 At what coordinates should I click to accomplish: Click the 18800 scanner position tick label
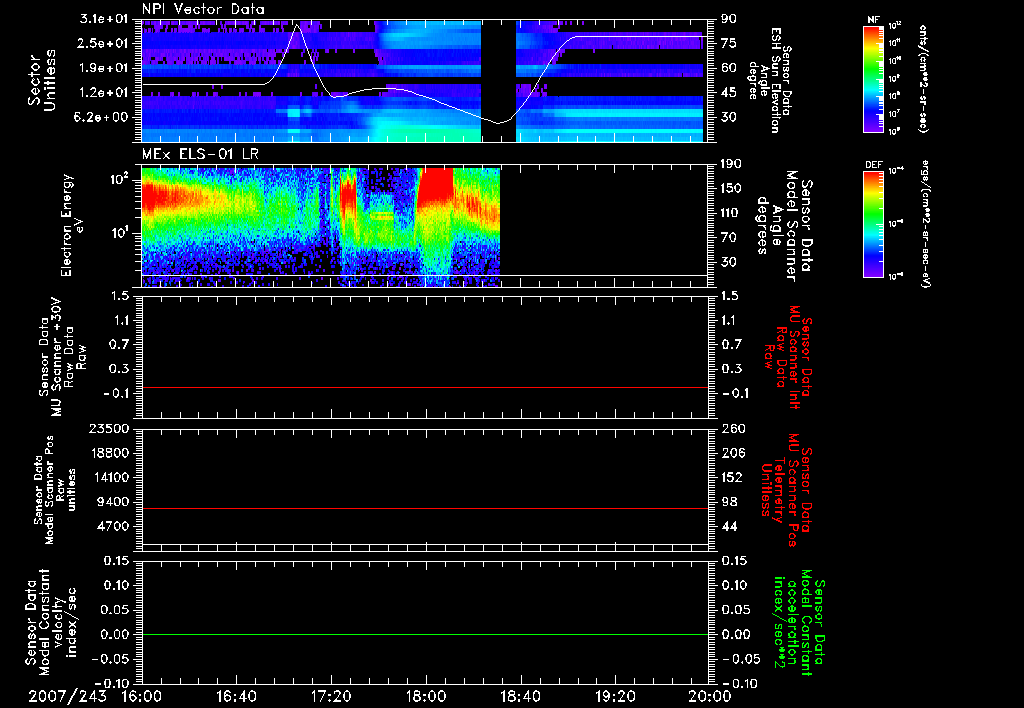(x=111, y=453)
